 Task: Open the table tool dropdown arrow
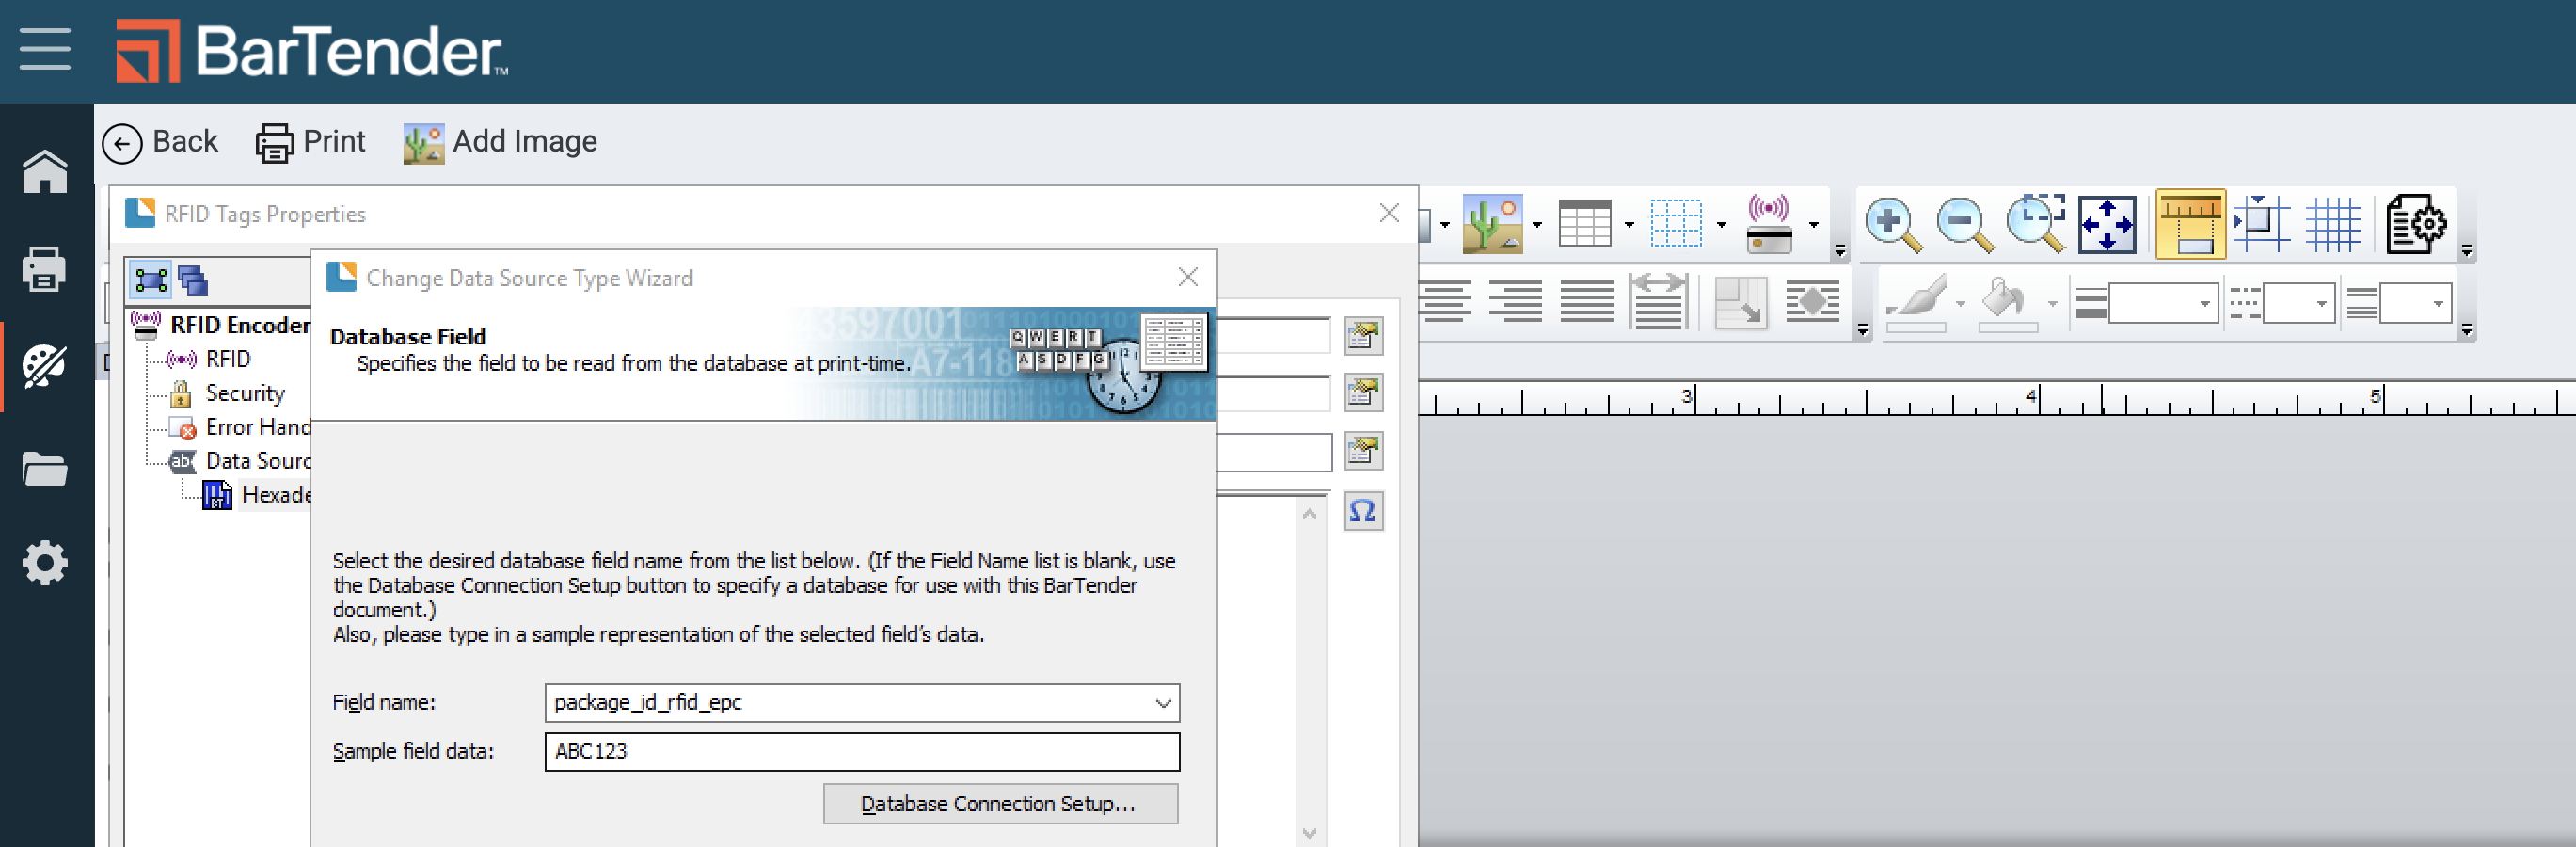1629,224
